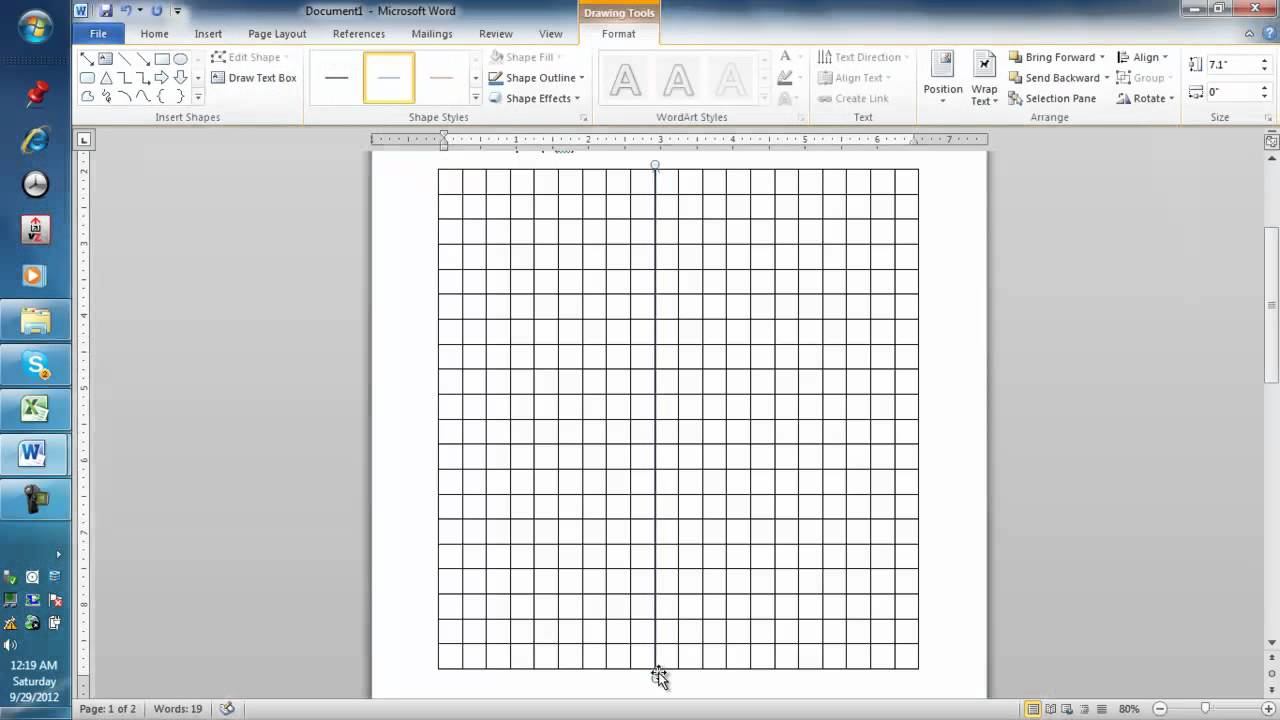
Task: Undo the last action
Action: 126,11
